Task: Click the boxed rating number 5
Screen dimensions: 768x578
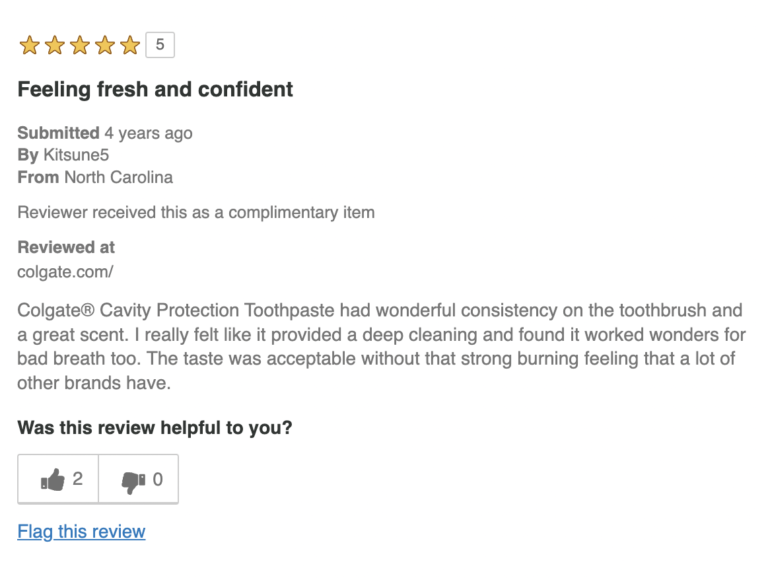Action: click(x=160, y=45)
